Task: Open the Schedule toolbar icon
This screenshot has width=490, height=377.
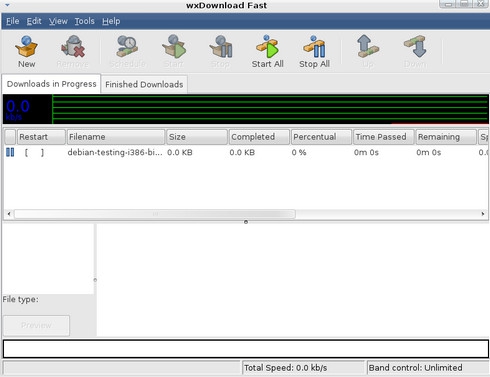Action: 127,51
